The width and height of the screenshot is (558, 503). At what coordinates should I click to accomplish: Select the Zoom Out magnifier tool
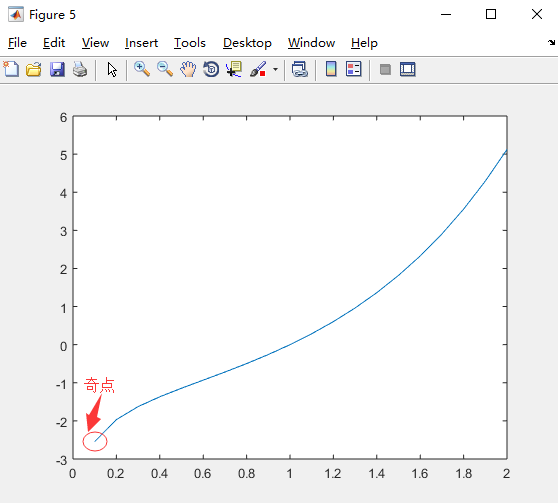coord(165,69)
